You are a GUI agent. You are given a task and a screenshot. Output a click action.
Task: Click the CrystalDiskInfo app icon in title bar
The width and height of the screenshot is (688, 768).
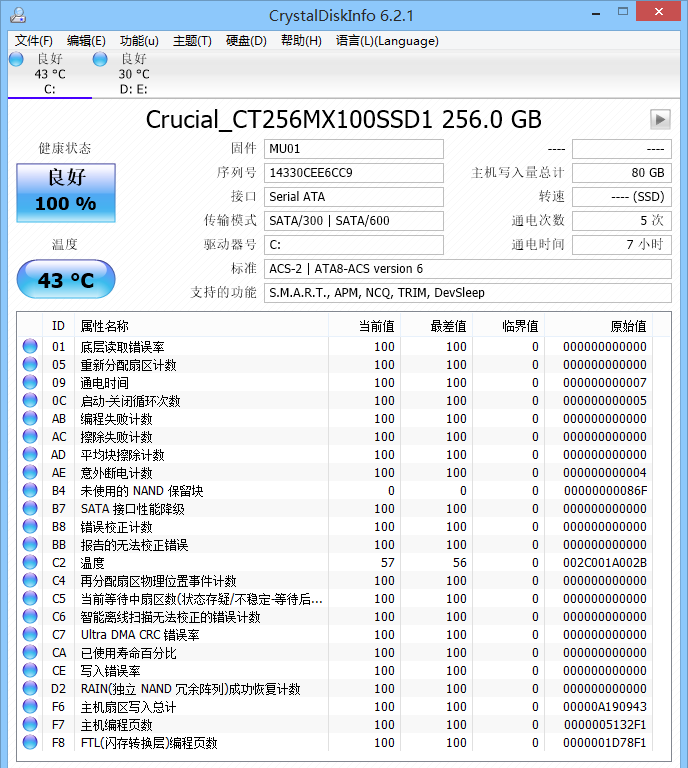click(x=18, y=15)
